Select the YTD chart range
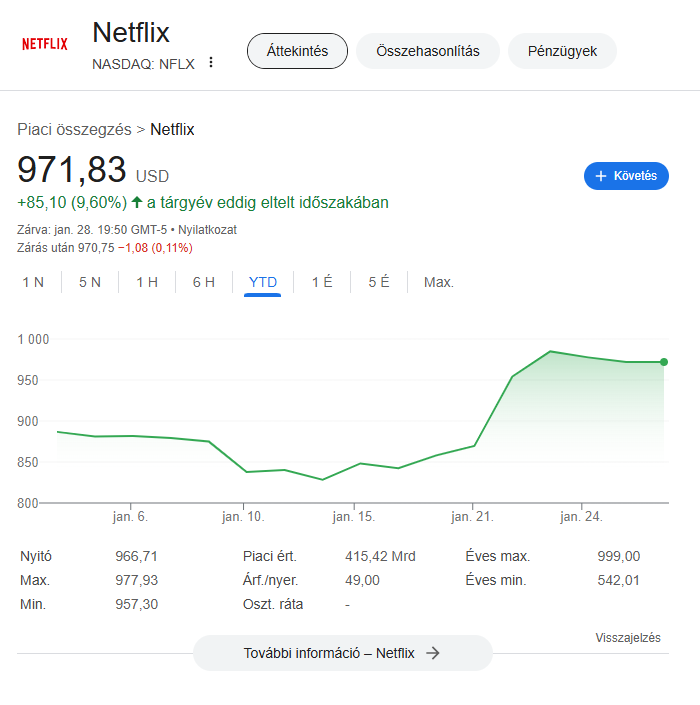Image resolution: width=700 pixels, height=705 pixels. click(263, 282)
